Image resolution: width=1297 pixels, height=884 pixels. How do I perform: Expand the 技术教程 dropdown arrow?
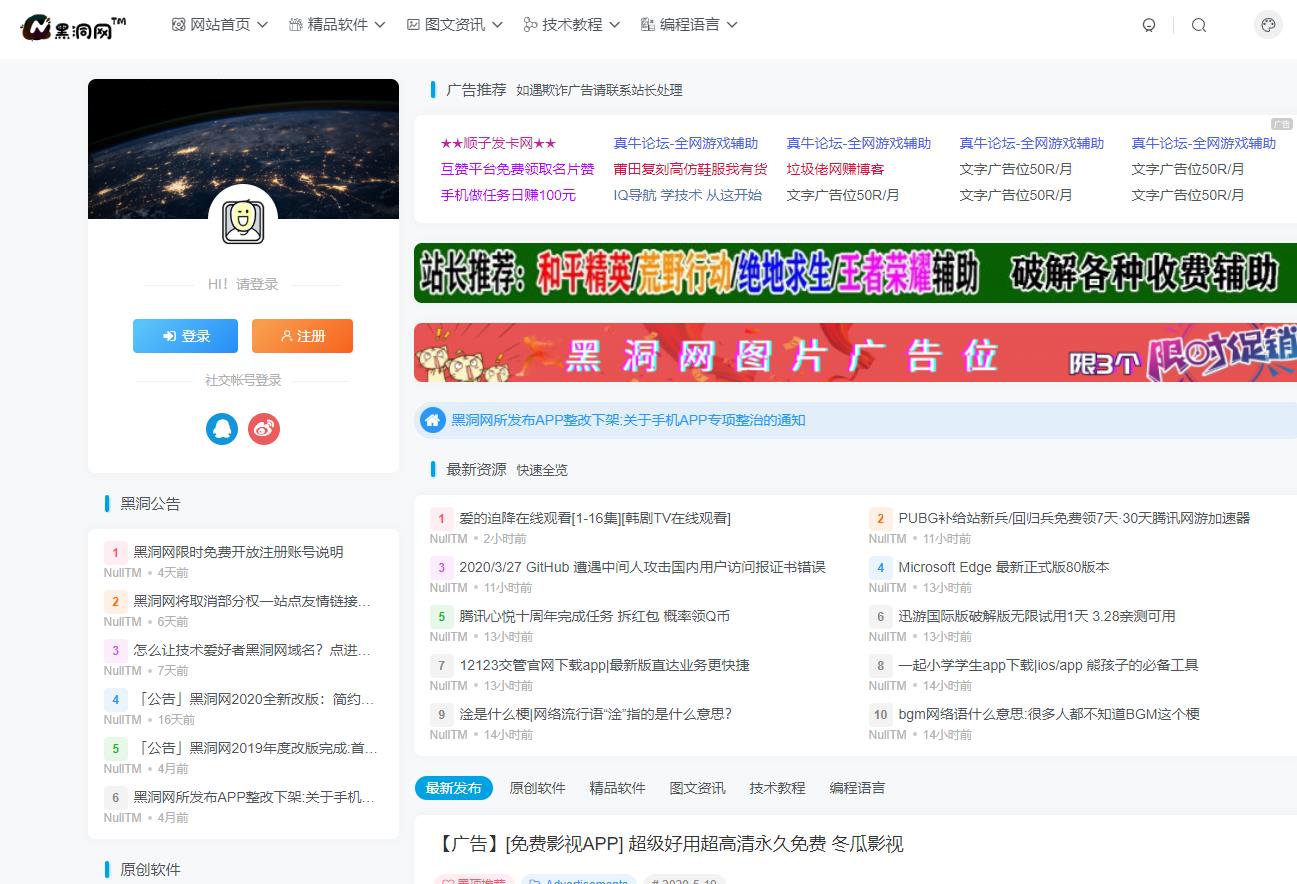coord(614,25)
